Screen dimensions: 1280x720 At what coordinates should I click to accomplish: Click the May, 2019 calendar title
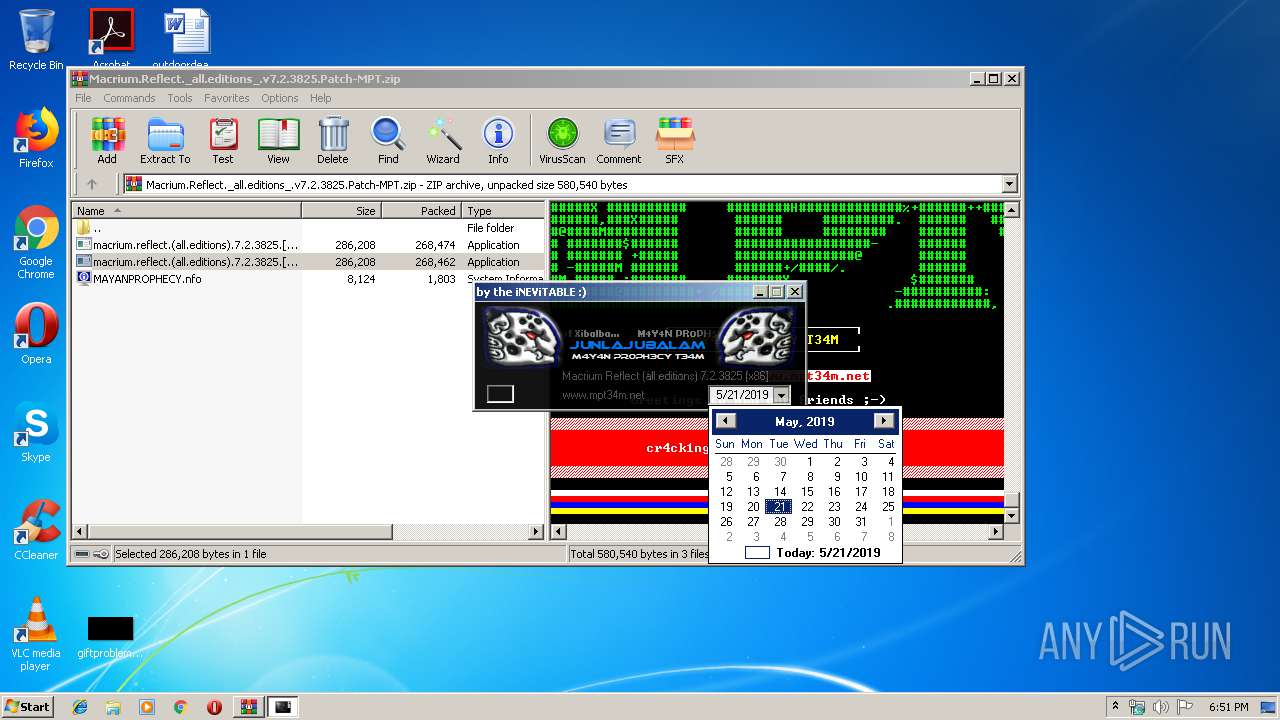[805, 422]
